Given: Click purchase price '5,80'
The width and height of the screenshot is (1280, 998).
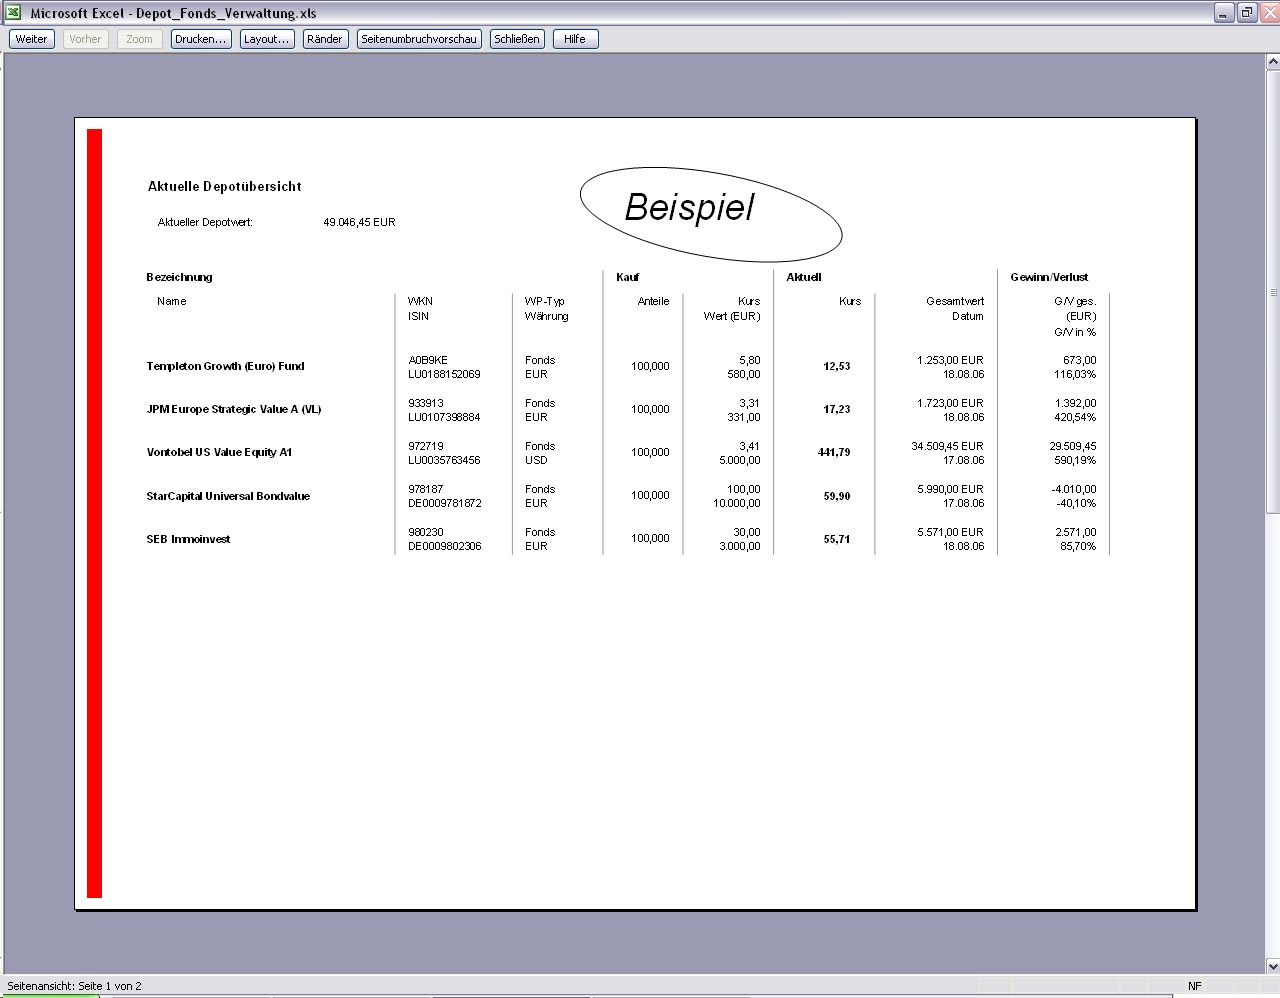Looking at the screenshot, I should [750, 360].
